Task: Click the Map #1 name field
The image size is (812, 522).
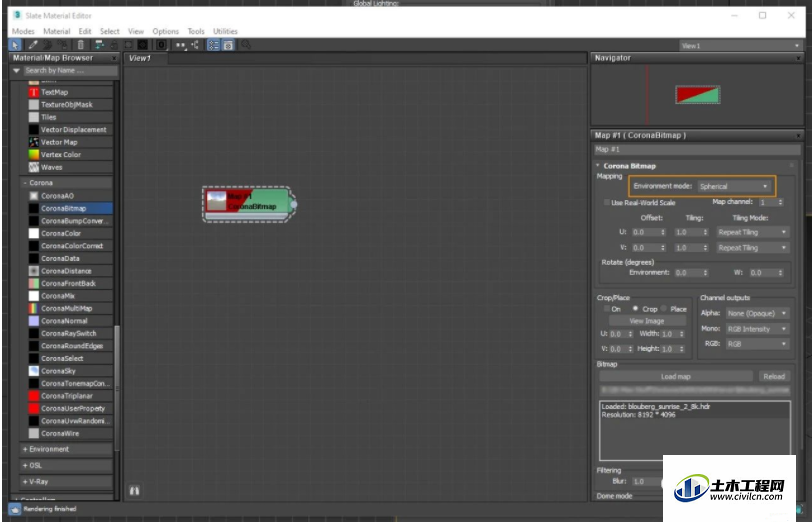Action: pyautogui.click(x=697, y=149)
